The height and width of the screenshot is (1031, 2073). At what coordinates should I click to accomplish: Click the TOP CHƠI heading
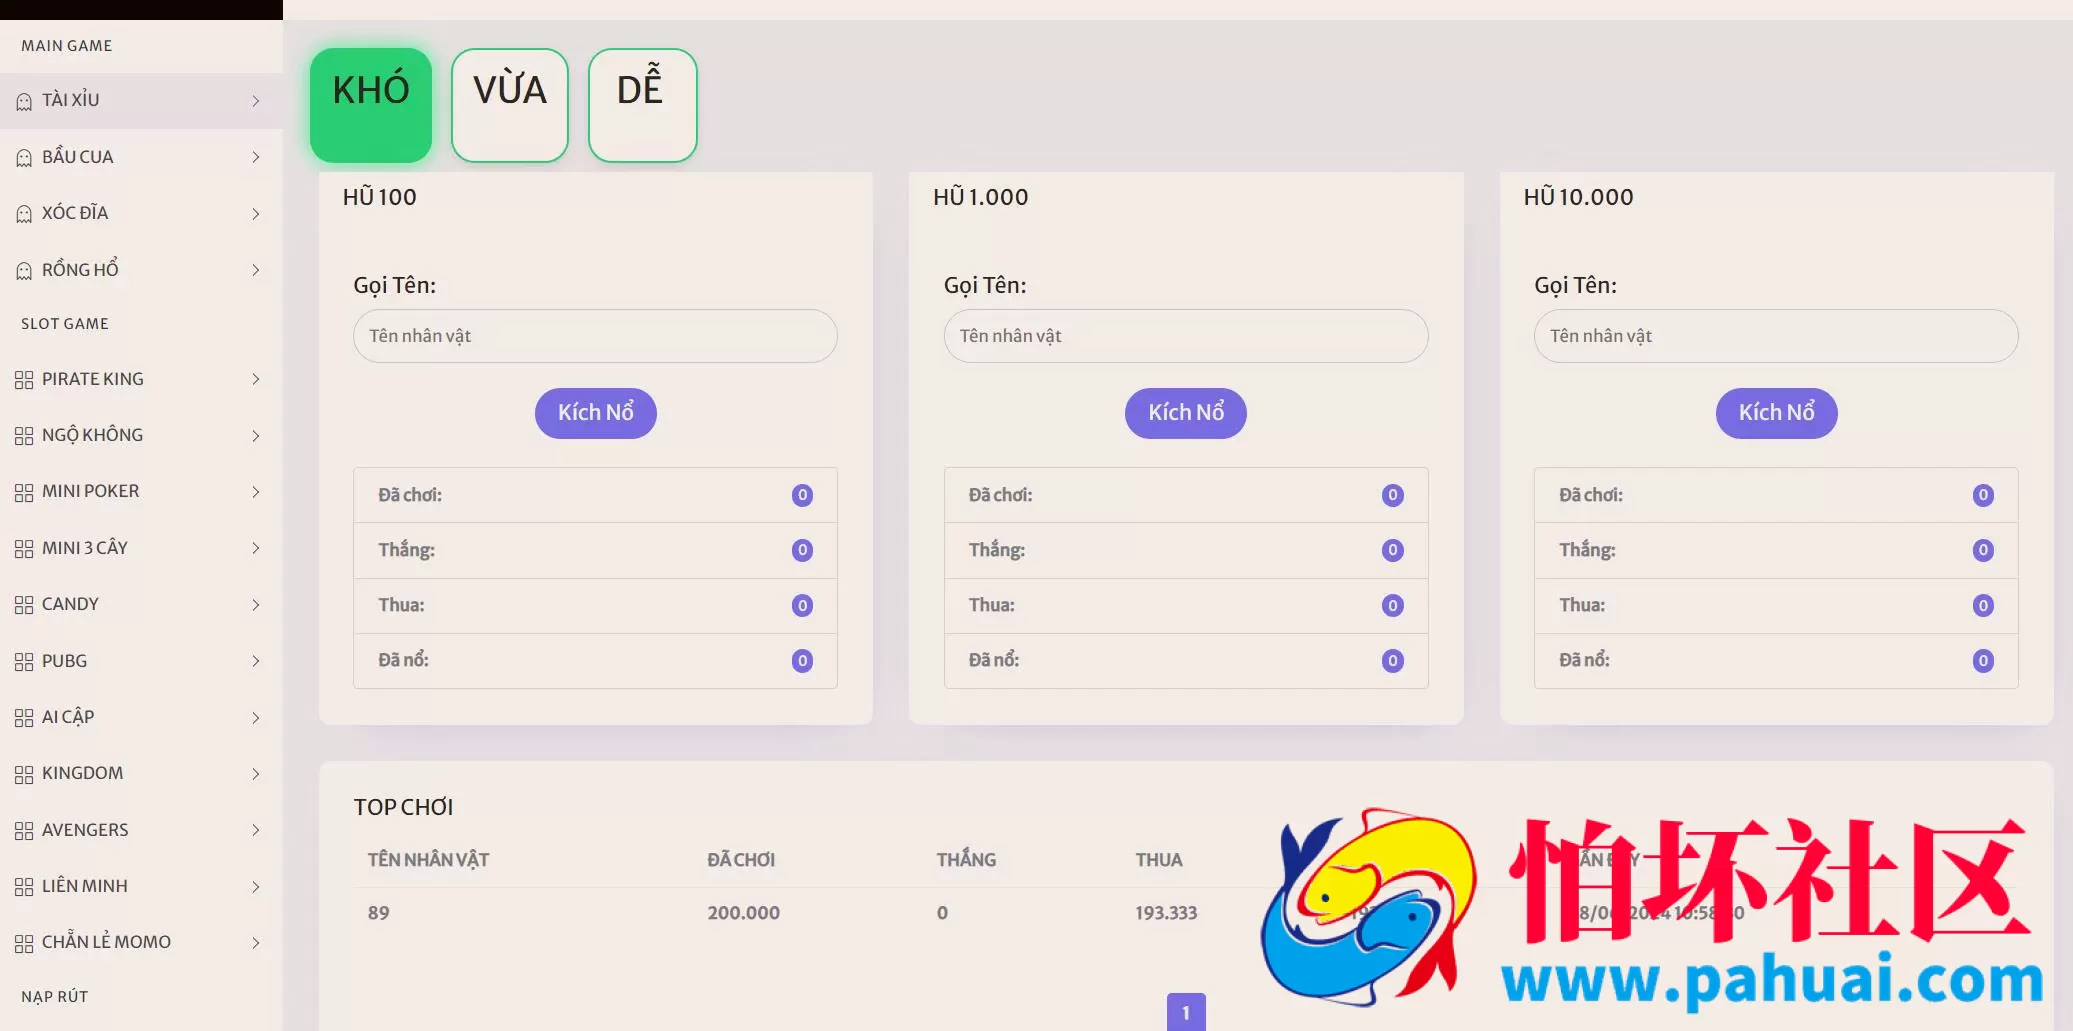403,807
